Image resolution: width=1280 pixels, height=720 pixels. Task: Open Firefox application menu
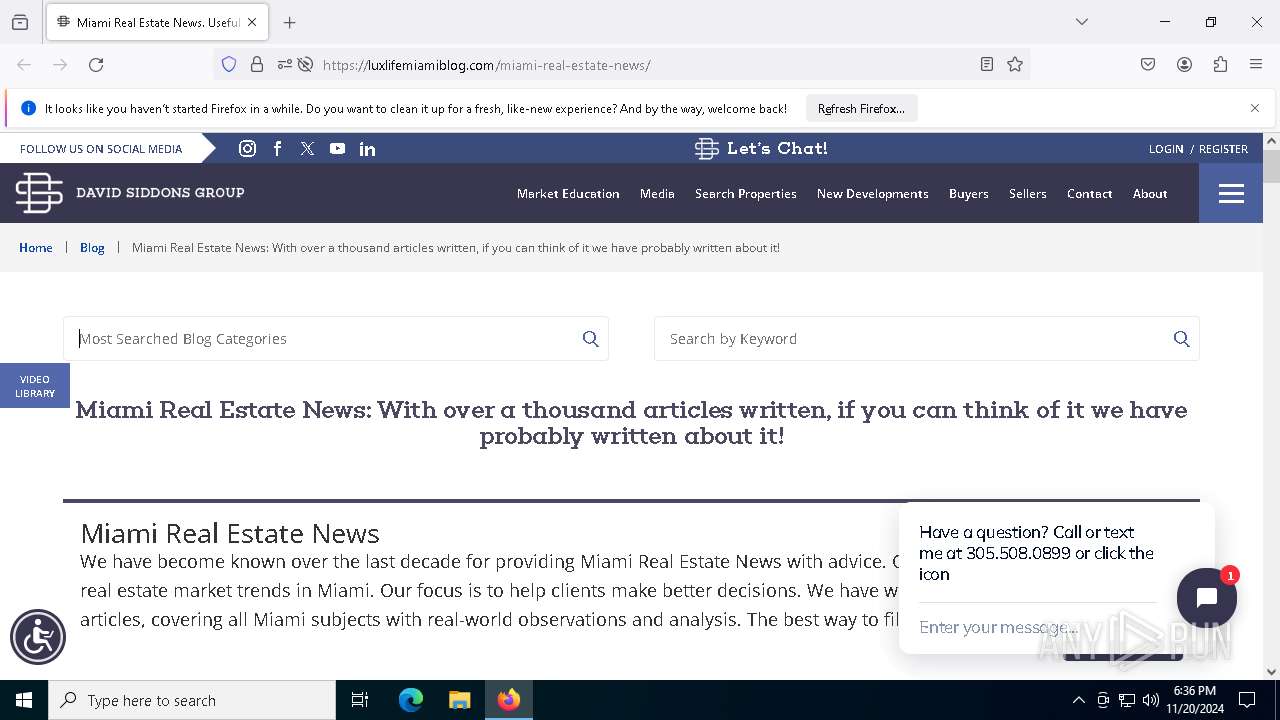pos(1256,65)
